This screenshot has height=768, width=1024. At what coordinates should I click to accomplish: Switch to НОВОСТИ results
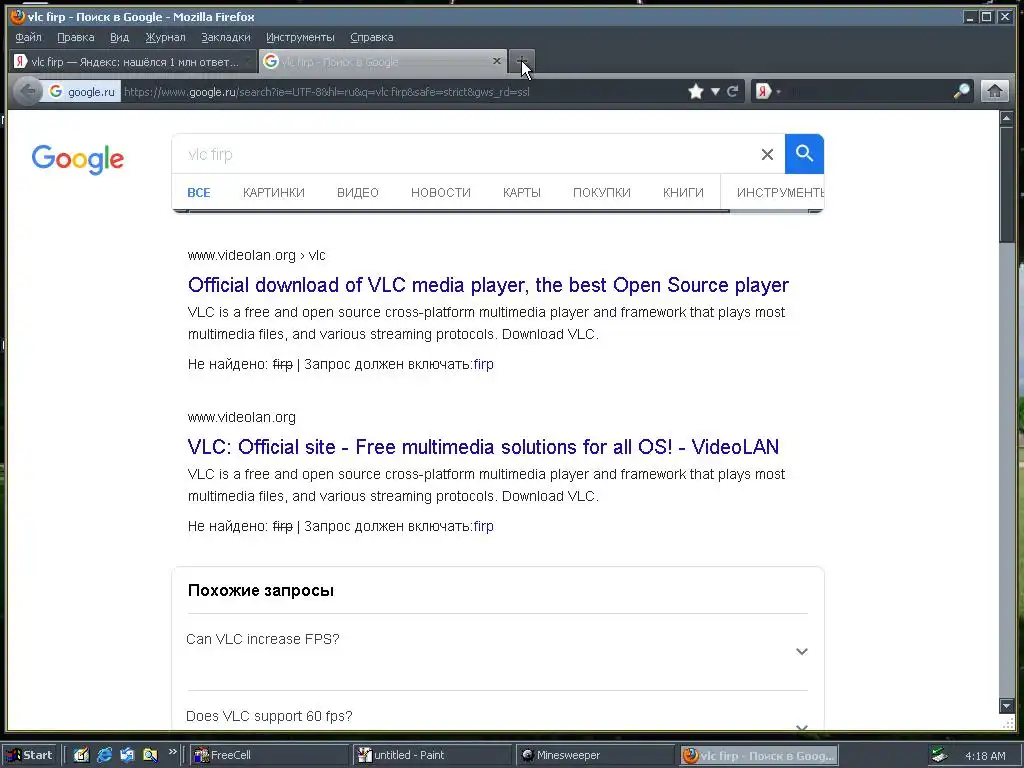[441, 193]
